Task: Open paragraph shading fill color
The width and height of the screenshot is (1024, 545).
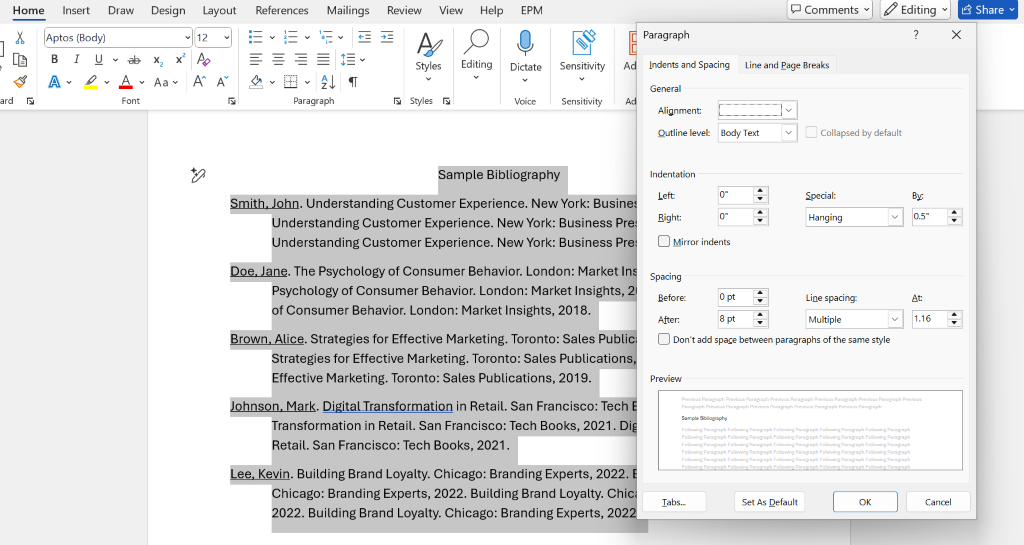Action: pyautogui.click(x=256, y=82)
